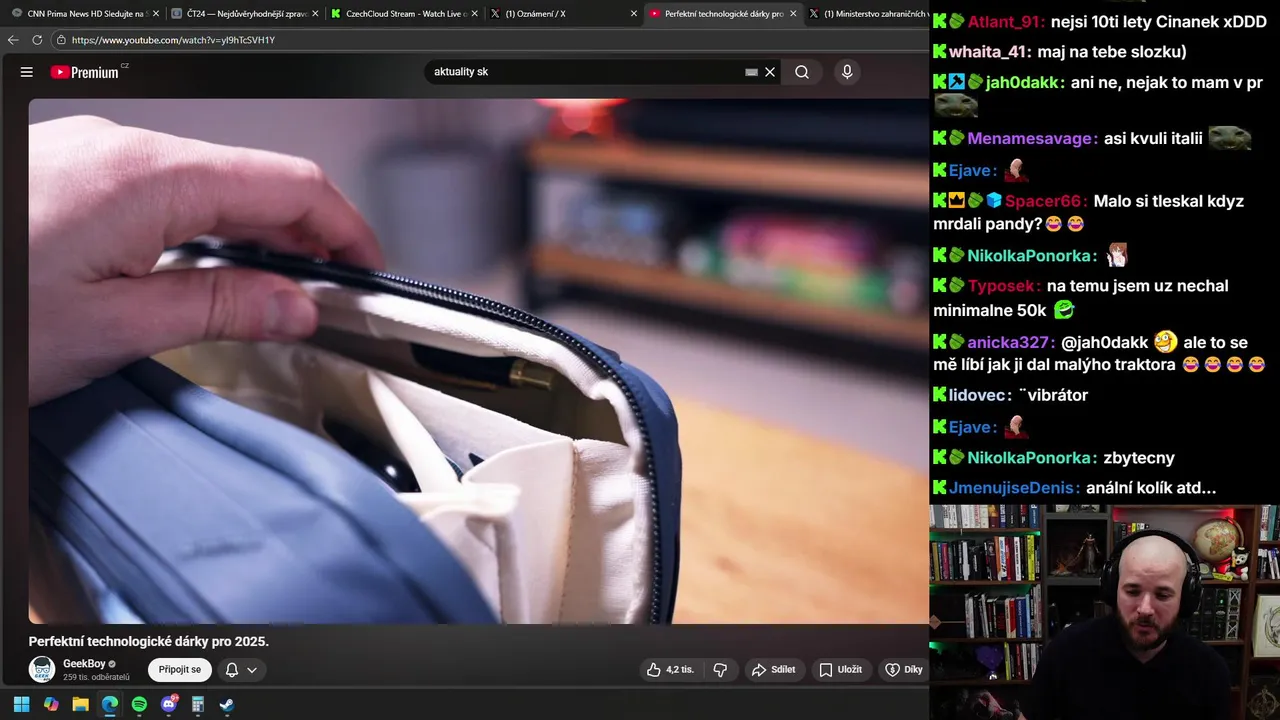Open chat user jah0dakk's name
The height and width of the screenshot is (720, 1280).
[1022, 83]
